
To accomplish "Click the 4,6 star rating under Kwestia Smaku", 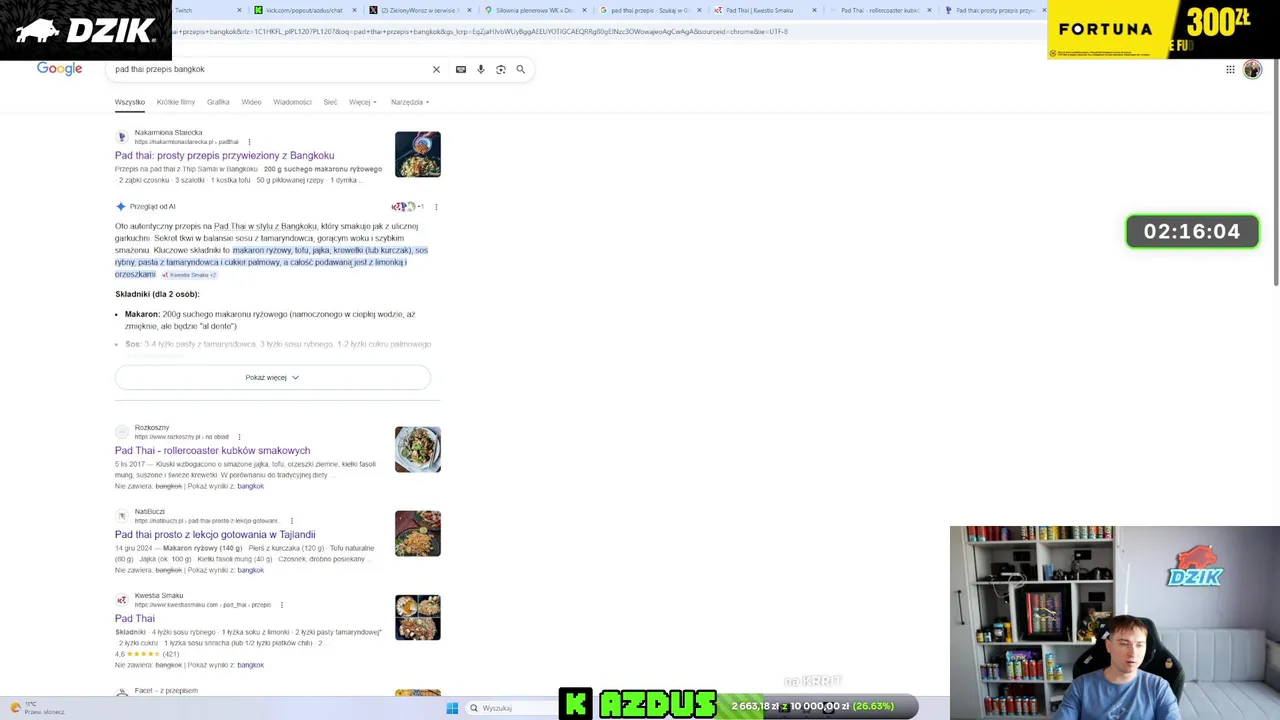I will click(x=147, y=654).
